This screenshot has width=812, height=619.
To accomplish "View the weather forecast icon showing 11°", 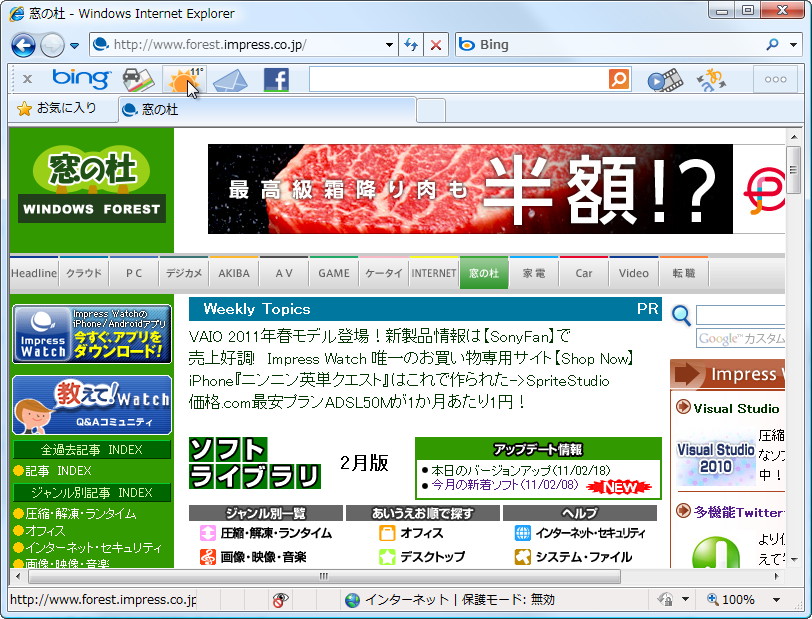I will (184, 79).
